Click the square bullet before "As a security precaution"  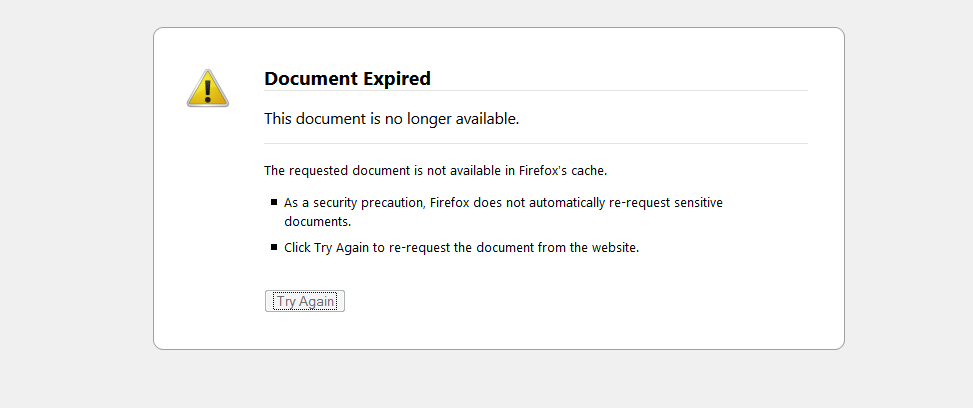click(274, 202)
